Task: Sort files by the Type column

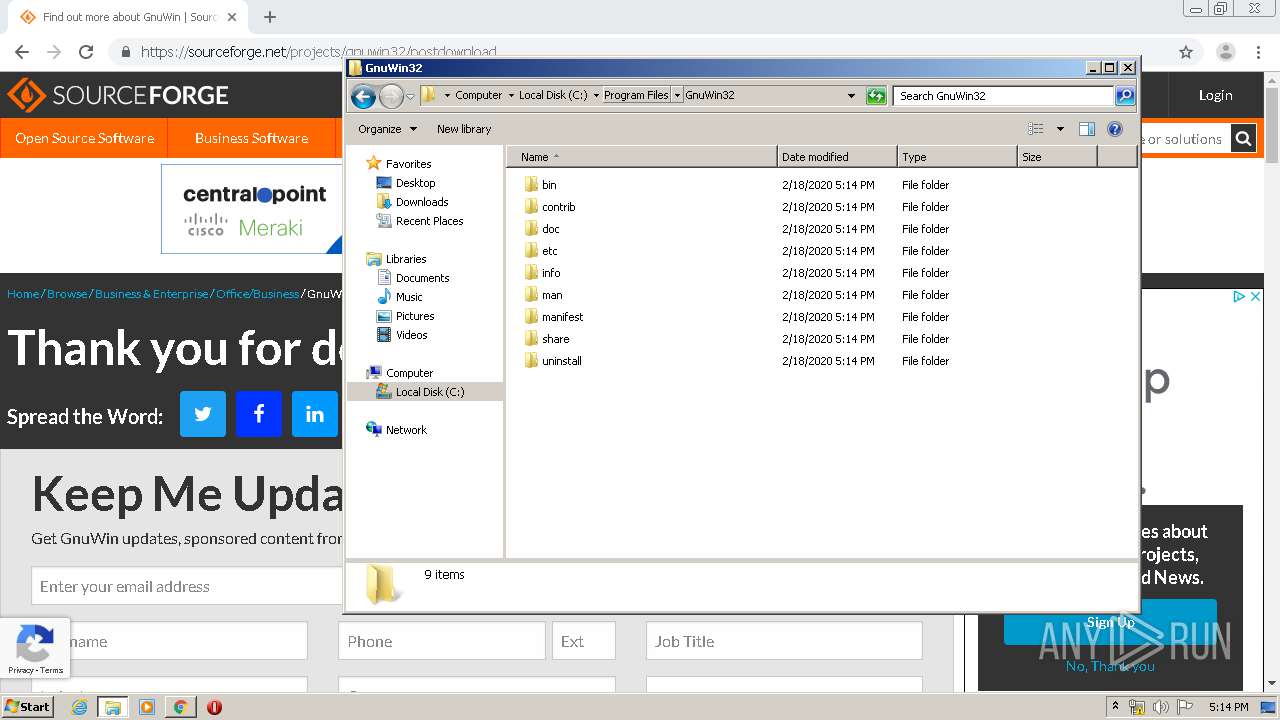Action: 957,157
